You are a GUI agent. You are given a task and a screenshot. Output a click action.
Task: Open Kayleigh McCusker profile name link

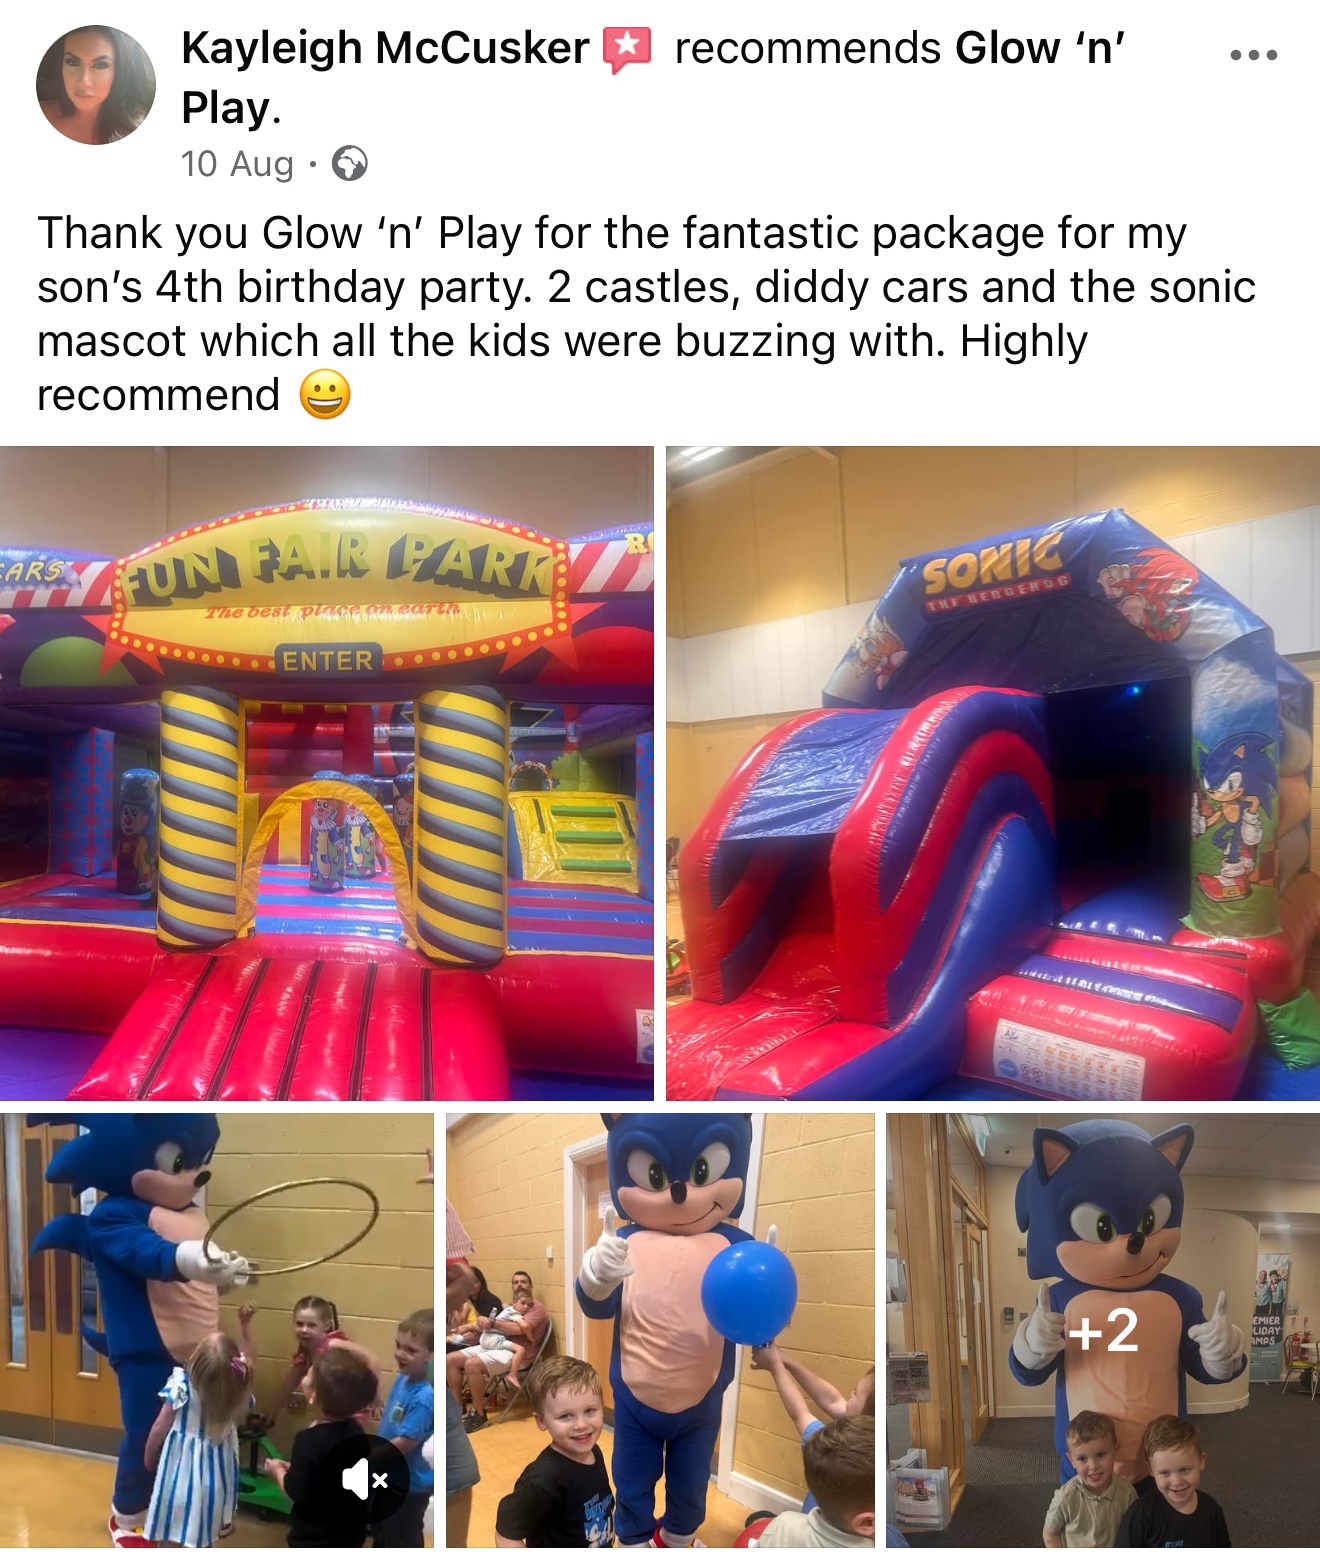pyautogui.click(x=385, y=48)
